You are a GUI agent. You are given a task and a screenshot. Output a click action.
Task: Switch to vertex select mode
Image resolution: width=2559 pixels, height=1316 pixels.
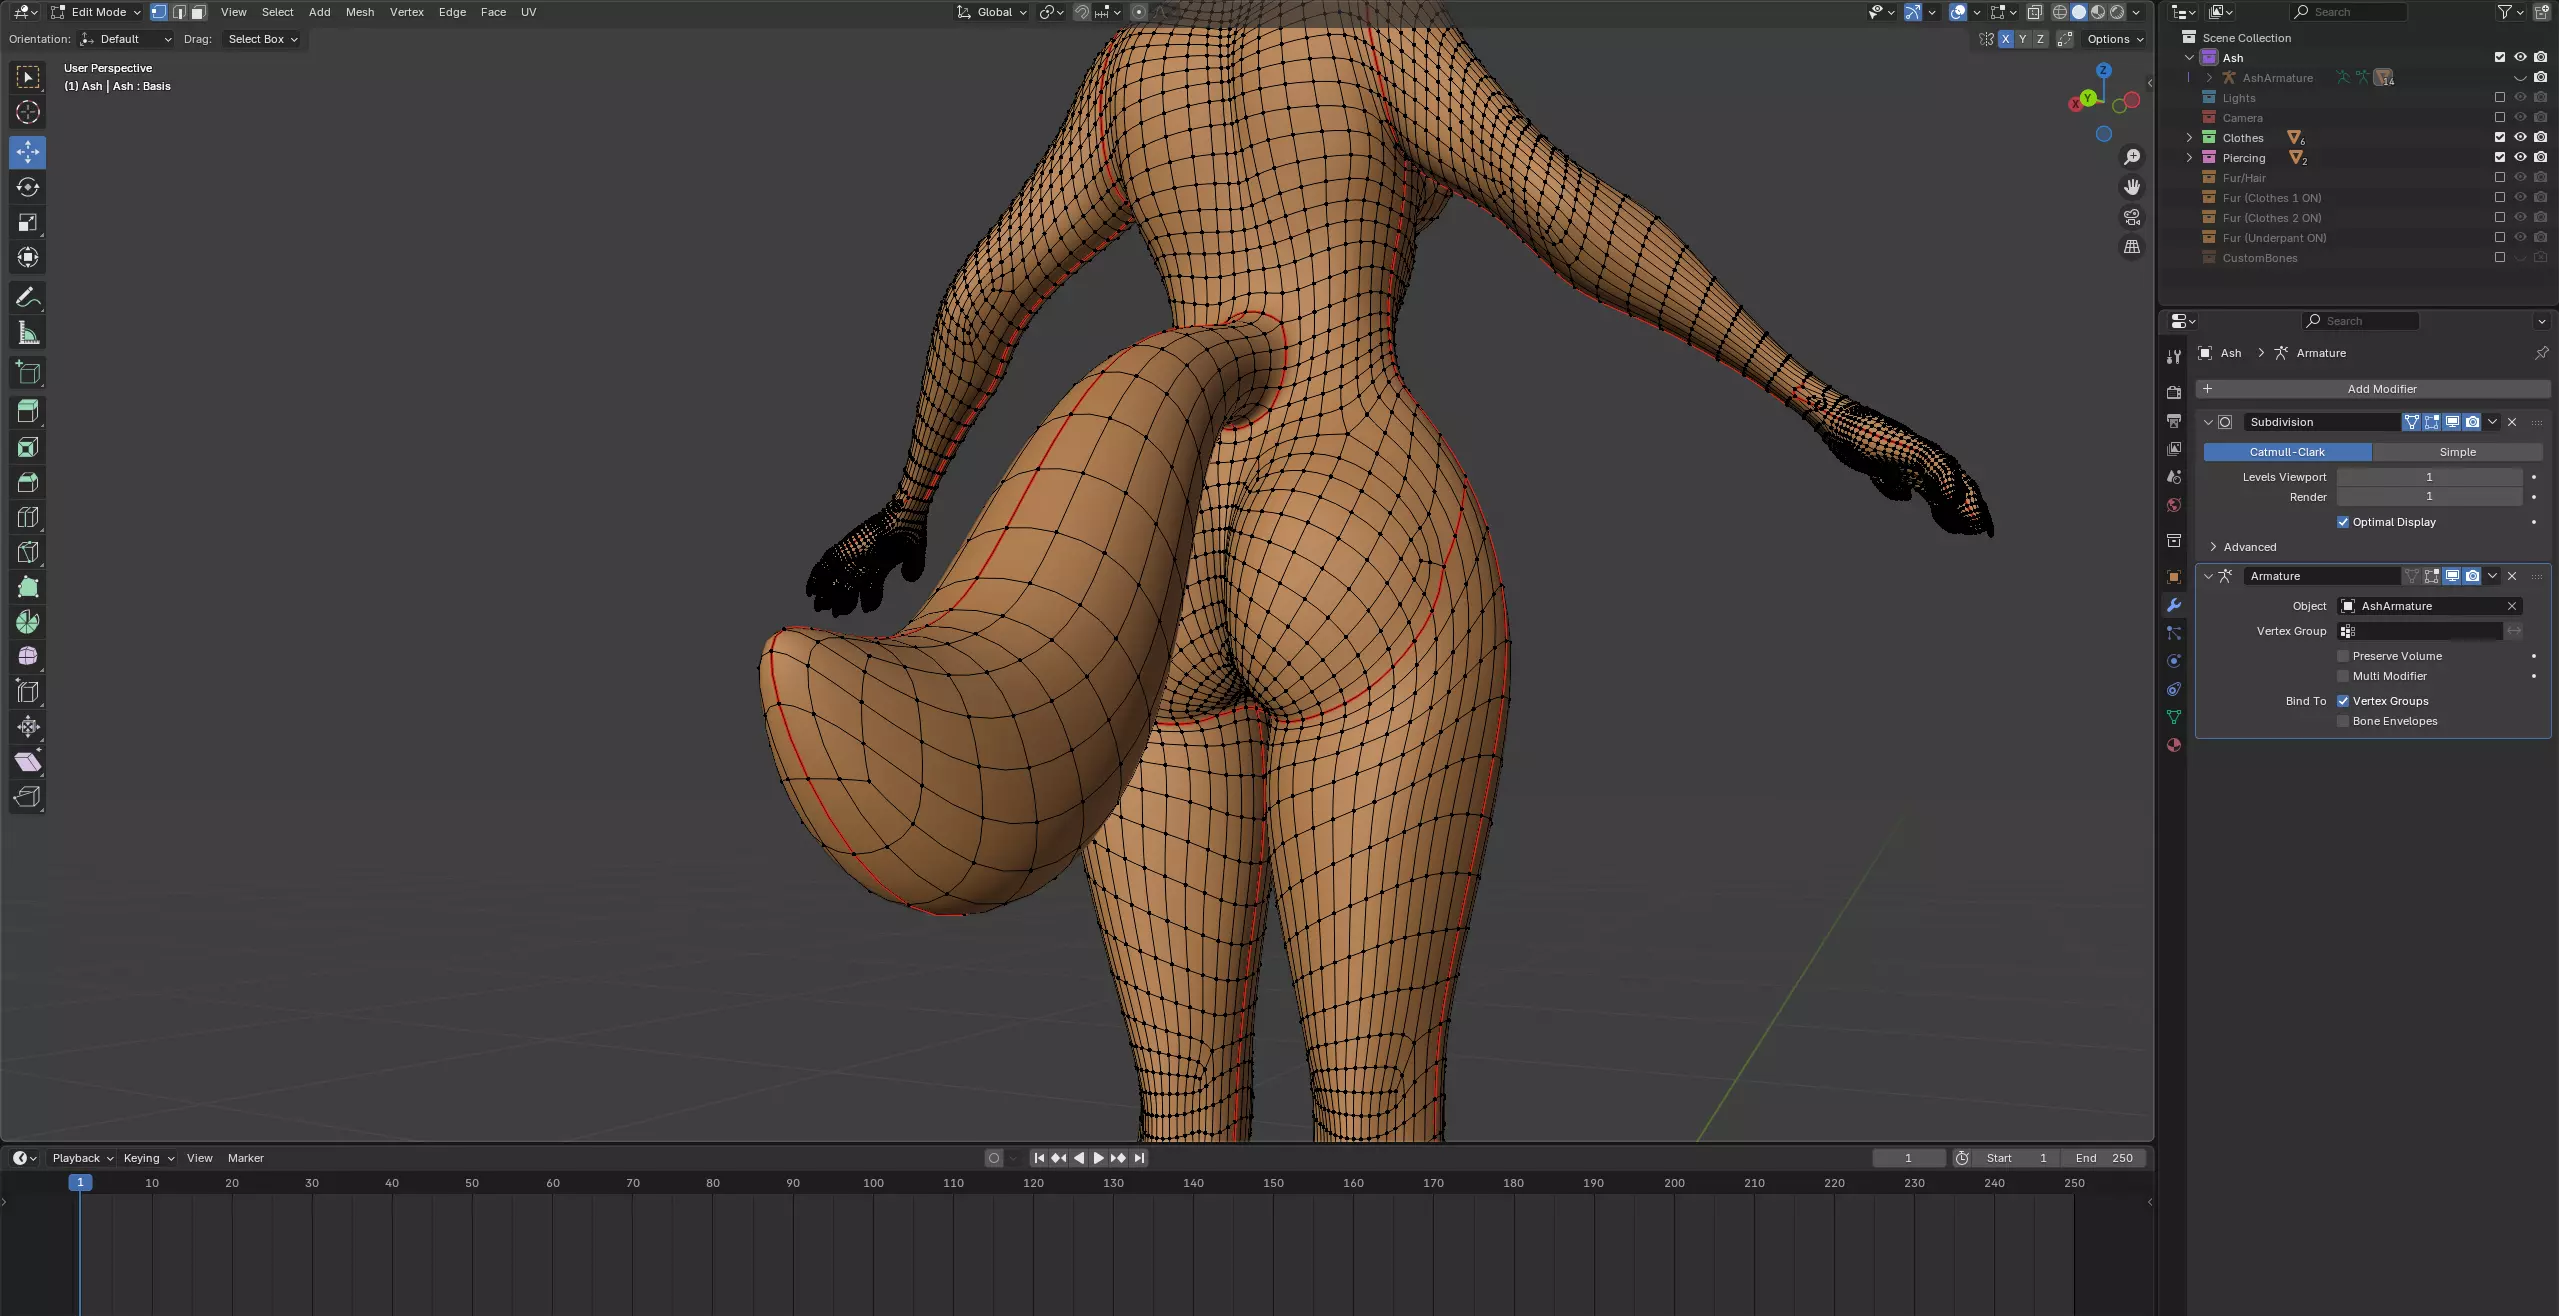click(159, 12)
